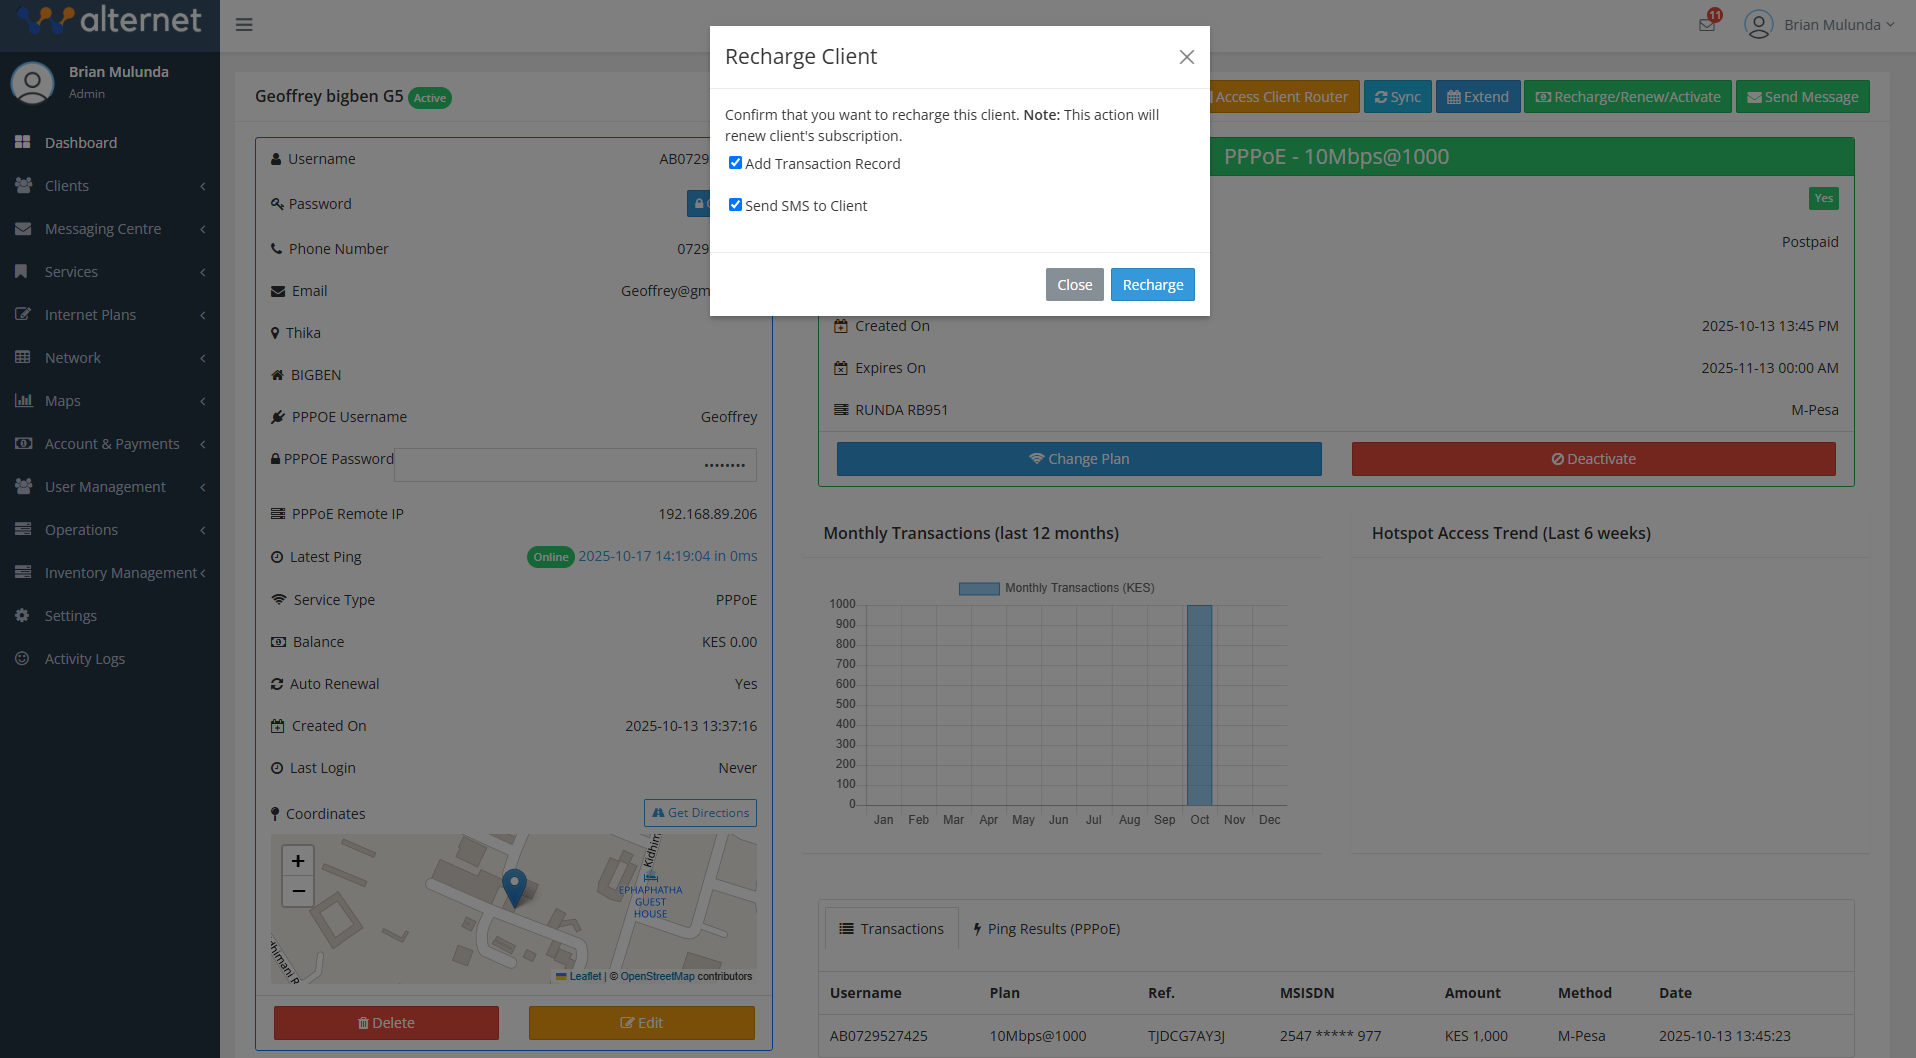Close the Recharge Client dialog with X
Image resolution: width=1916 pixels, height=1058 pixels.
click(1186, 57)
